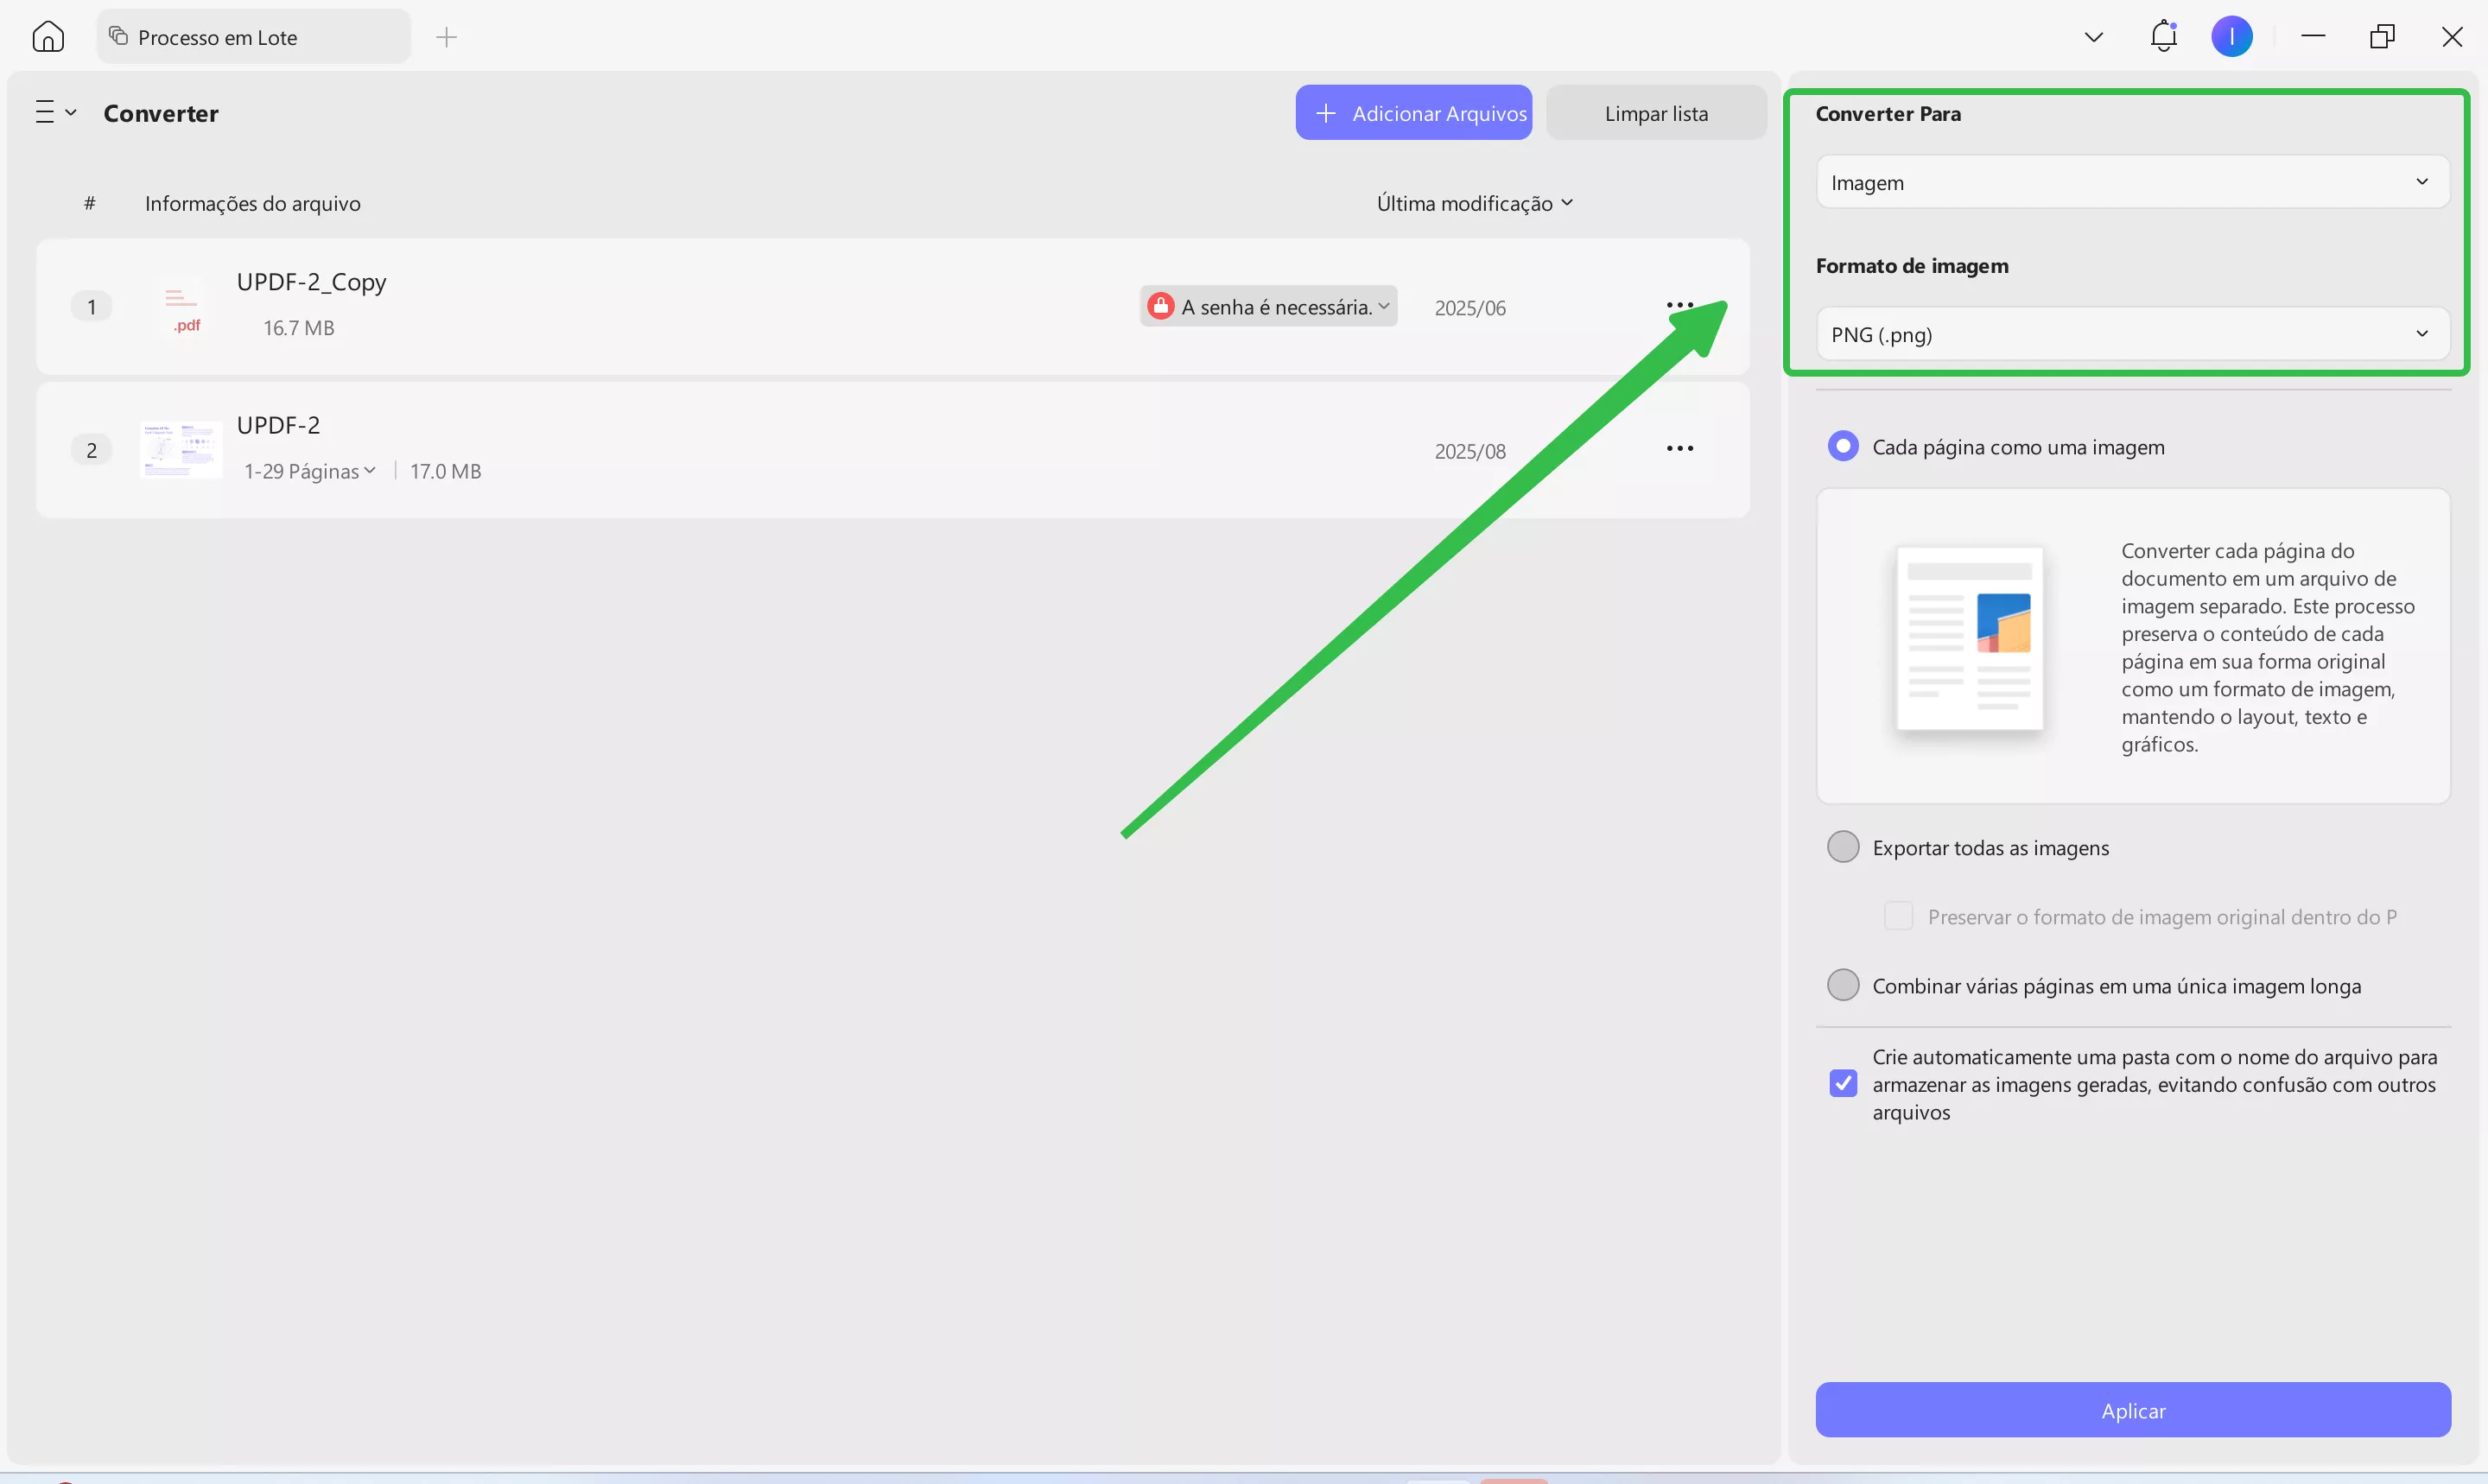This screenshot has width=2488, height=1484.
Task: Open the three-dot menu for UPDF-2
Action: 1679,449
